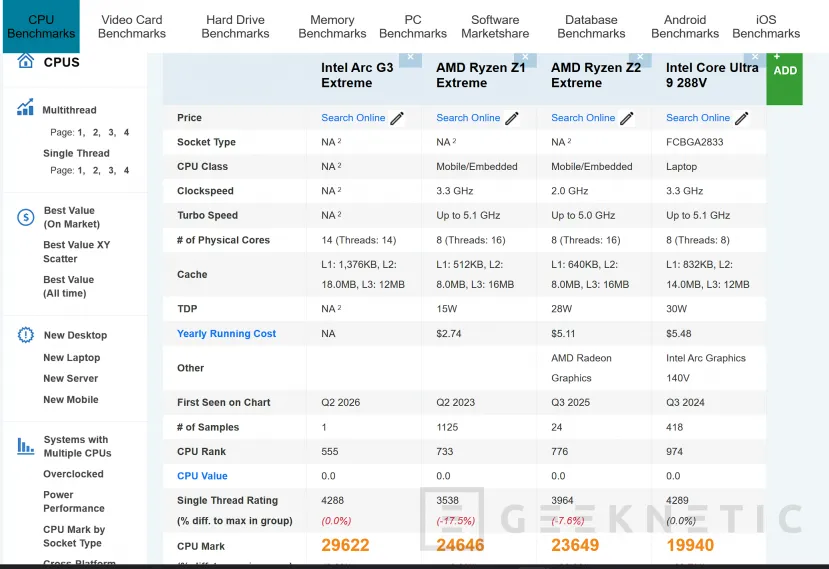Click the Systems with Multiple CPUs bar icon

[x=25, y=446]
